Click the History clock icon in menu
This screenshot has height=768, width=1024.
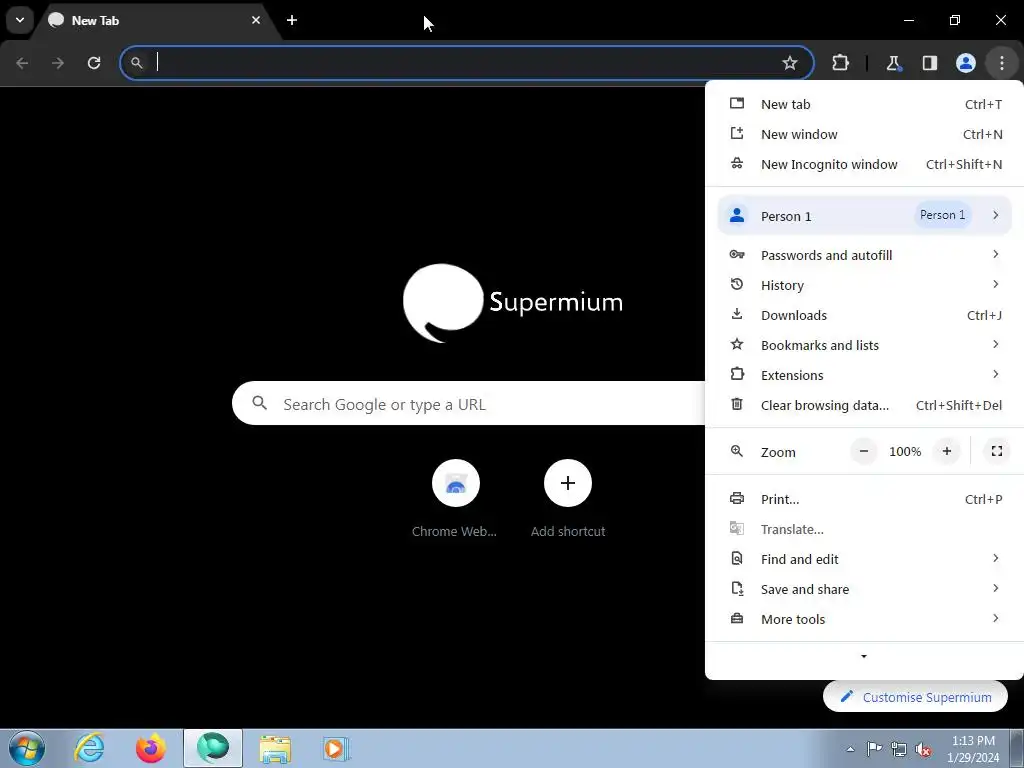point(737,284)
